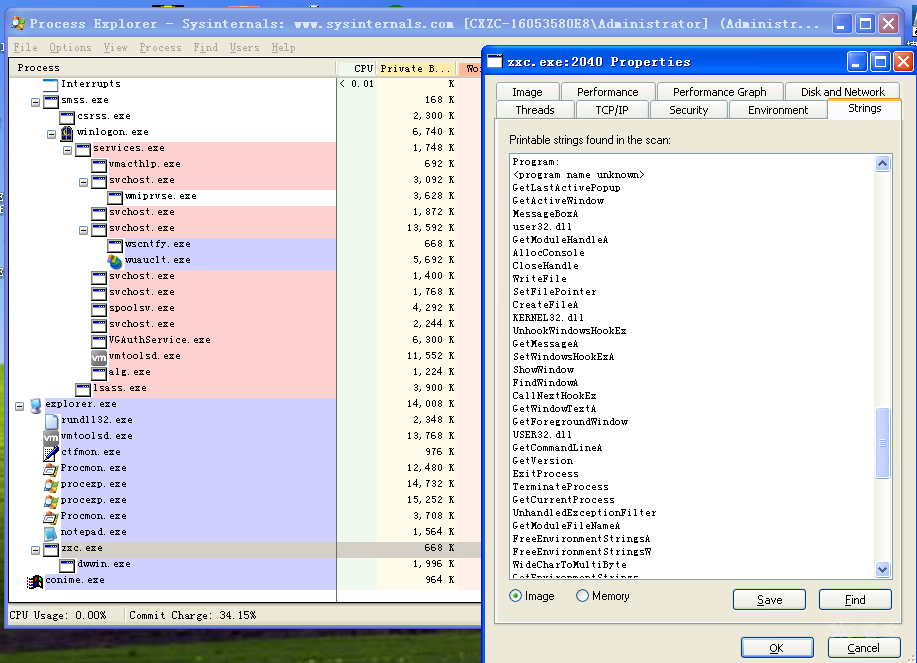Click the wuauclt.exe Windows Update icon
This screenshot has width=917, height=663.
tap(115, 261)
